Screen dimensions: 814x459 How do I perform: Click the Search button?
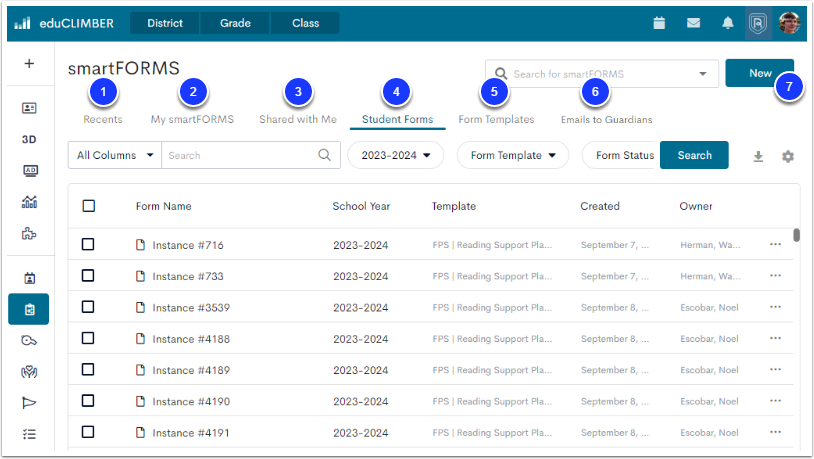coord(694,155)
